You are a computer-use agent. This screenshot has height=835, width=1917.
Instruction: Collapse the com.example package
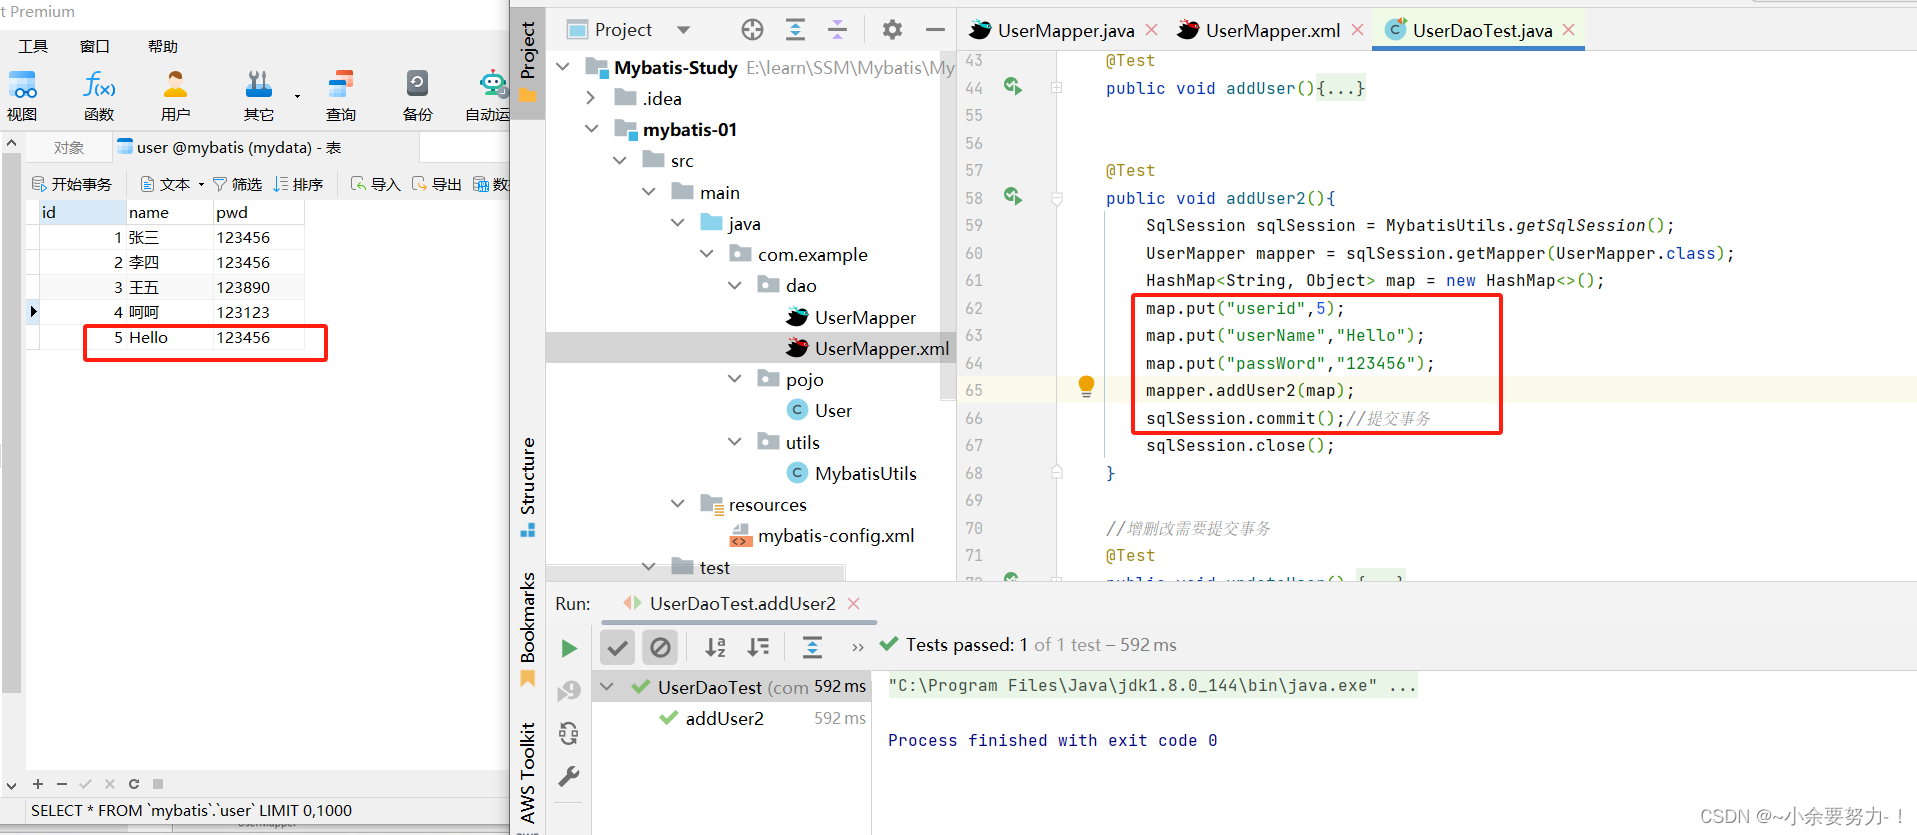click(707, 254)
